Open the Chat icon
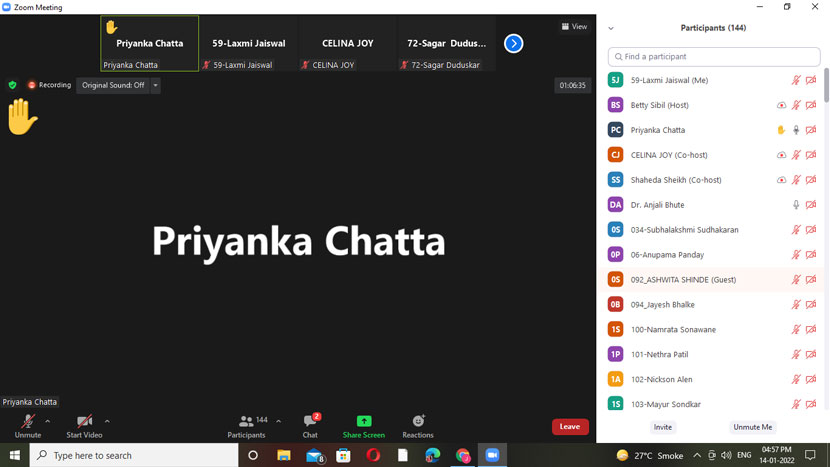 tap(310, 422)
